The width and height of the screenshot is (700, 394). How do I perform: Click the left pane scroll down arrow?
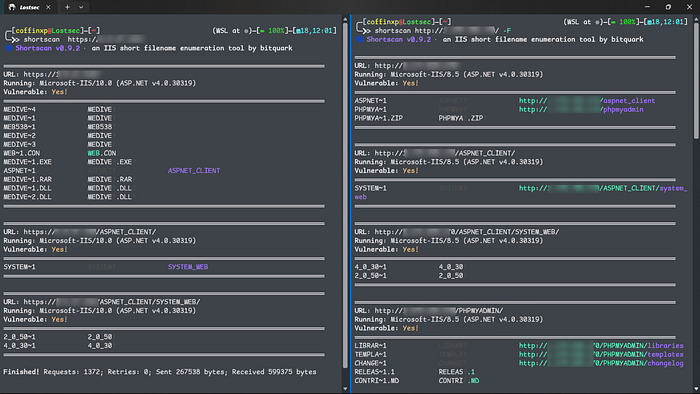tap(345, 389)
